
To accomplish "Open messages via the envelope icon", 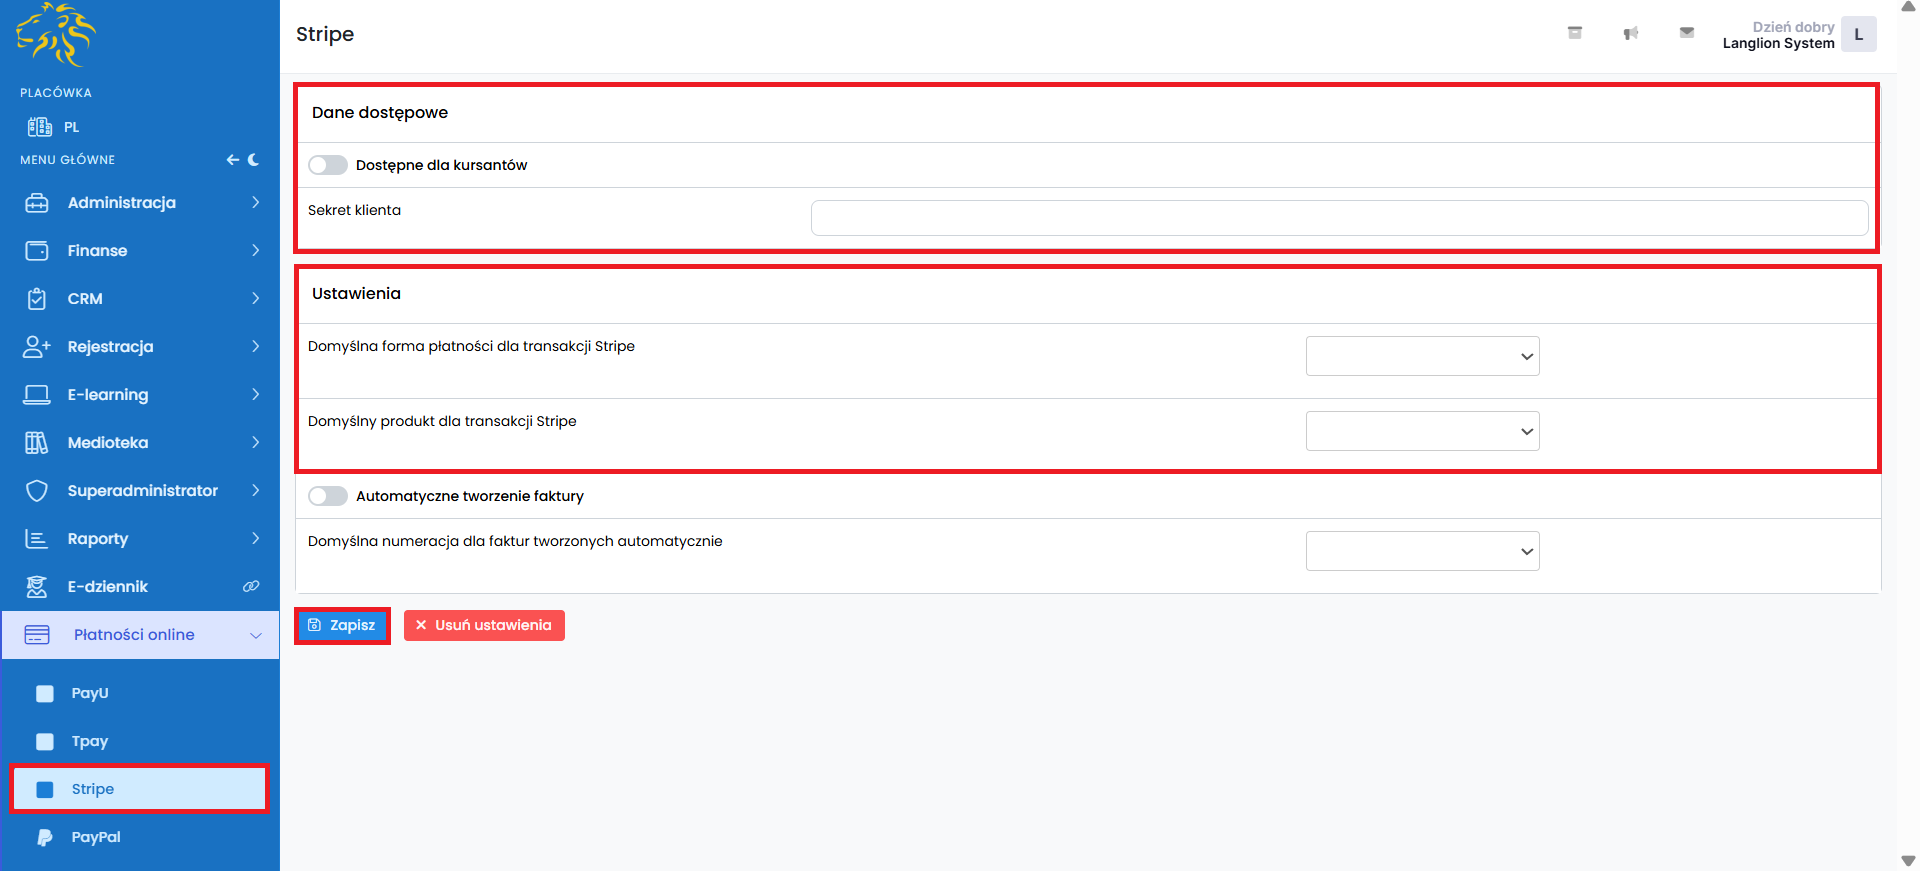I will point(1686,33).
